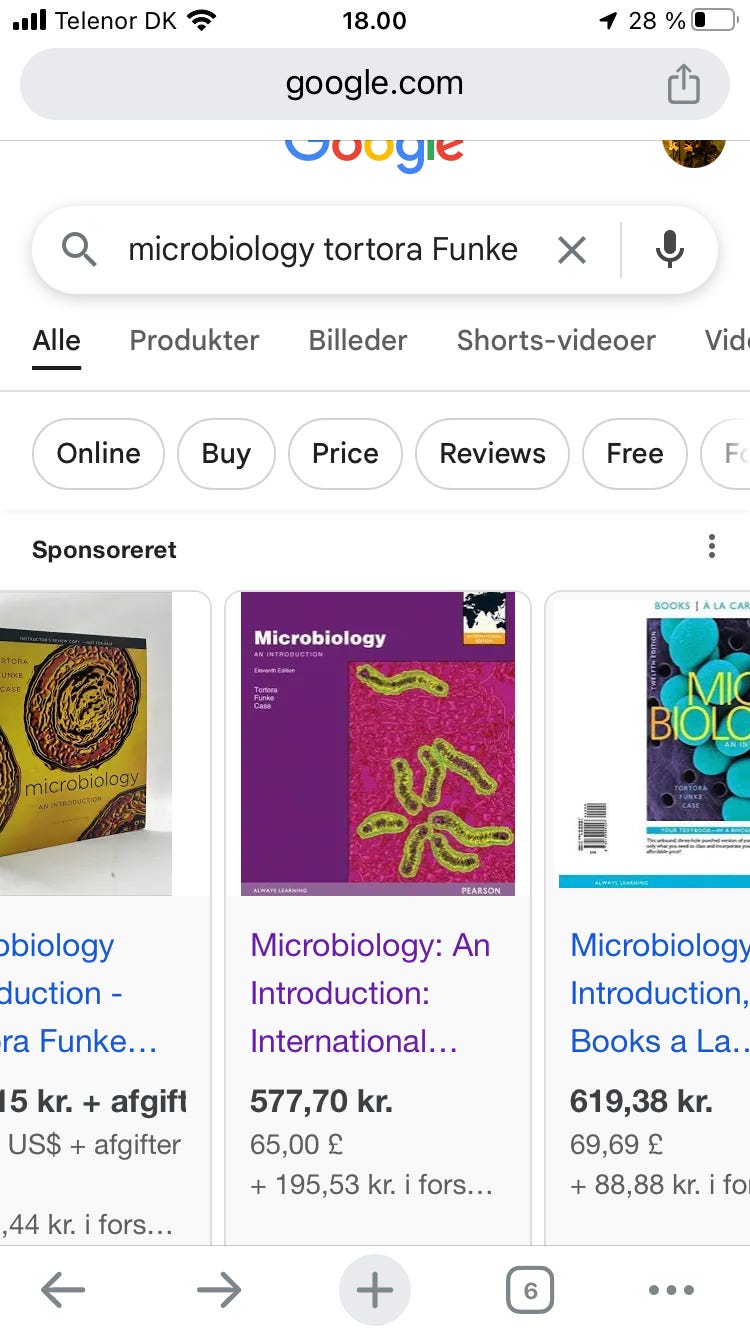Viewport: 750px width, 1334px height.
Task: Enable the Online search filter chip
Action: click(98, 453)
